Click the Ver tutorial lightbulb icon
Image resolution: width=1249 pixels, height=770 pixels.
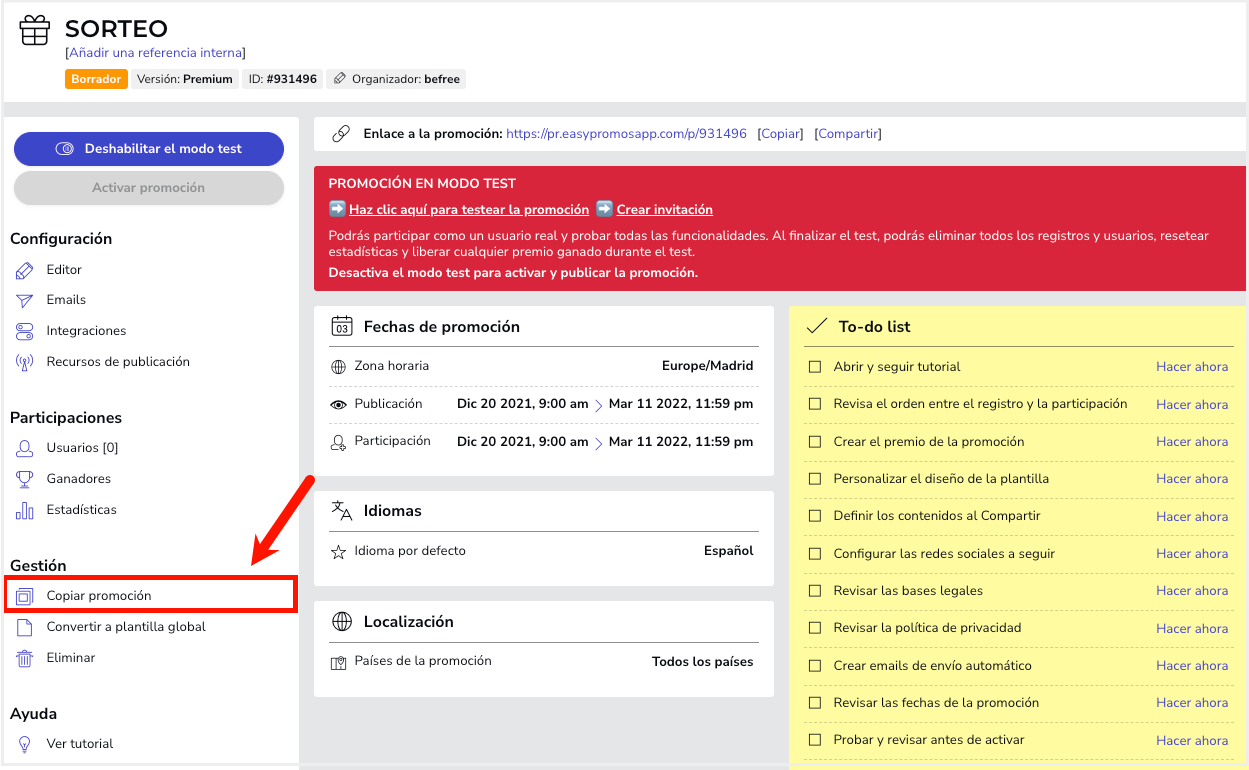[x=25, y=744]
